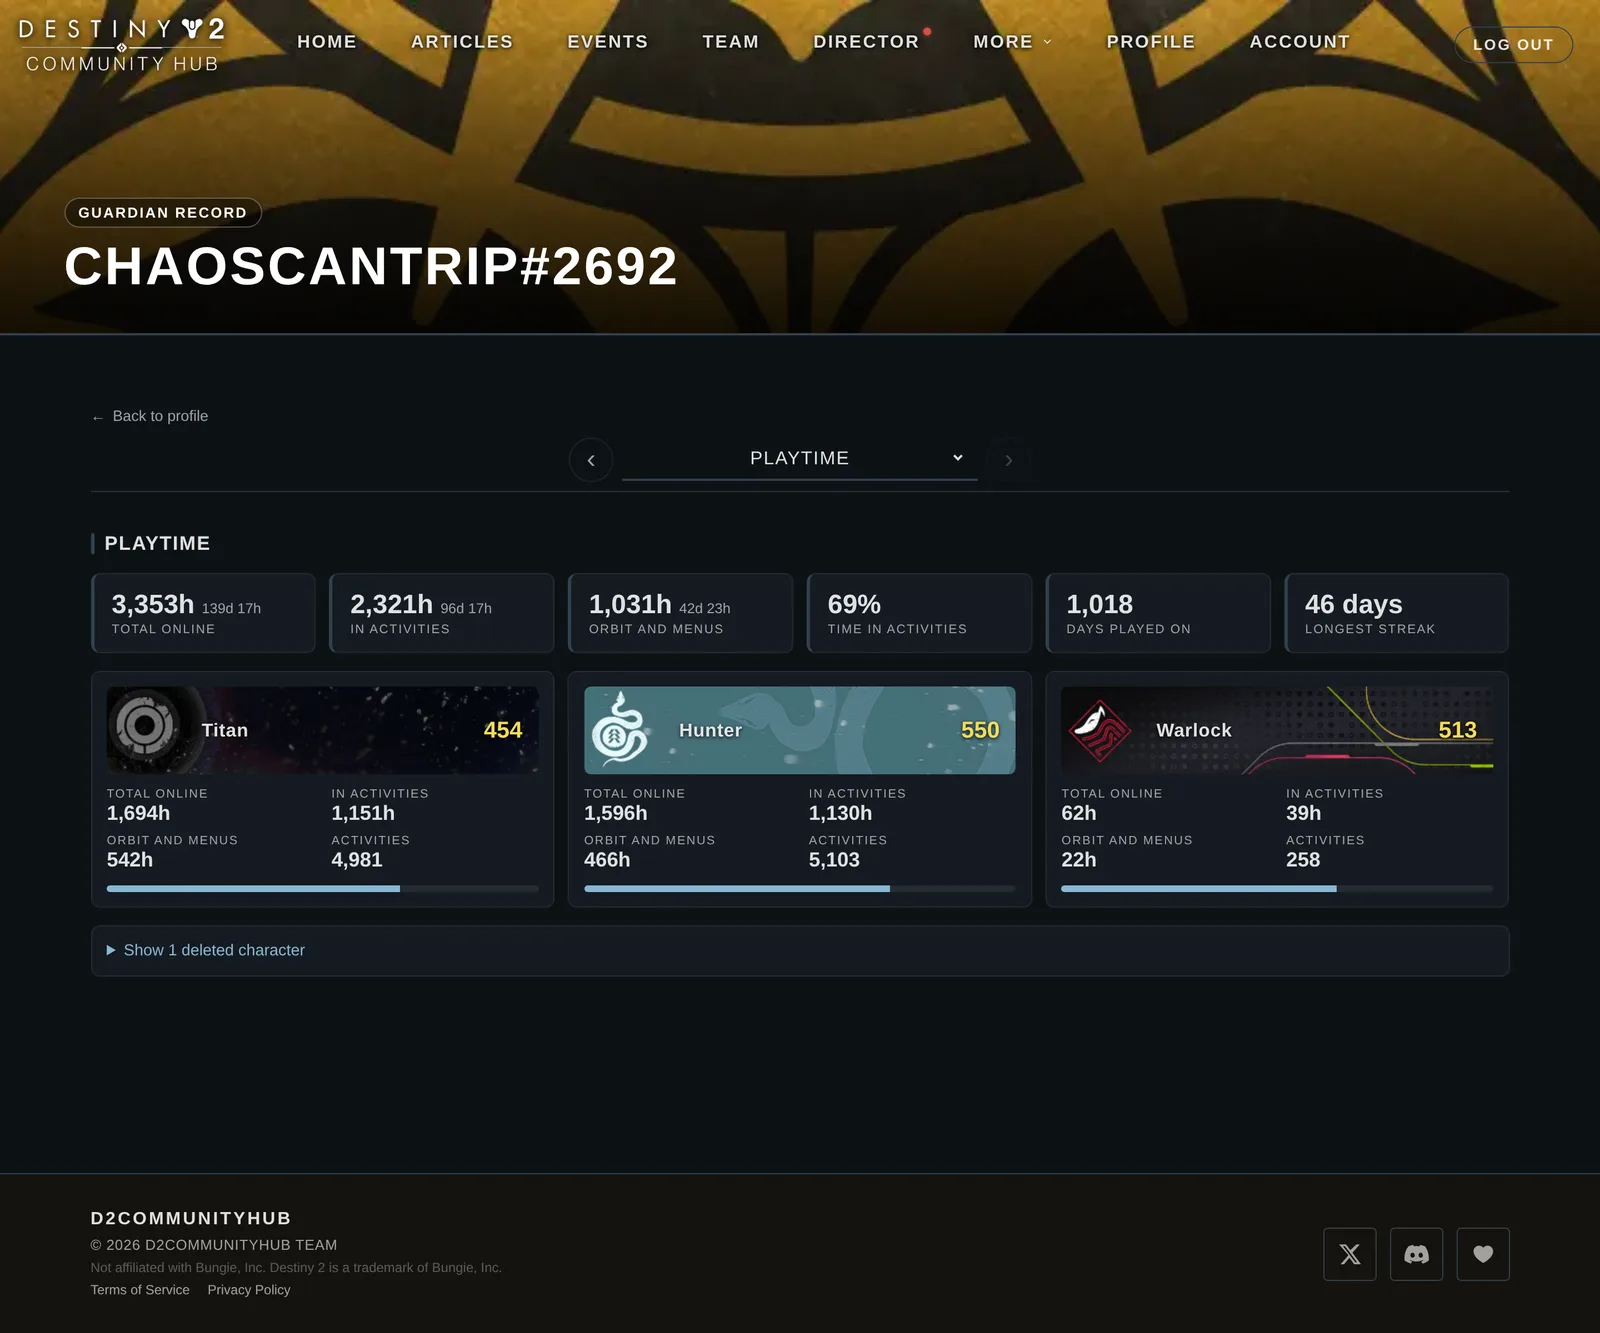Open the Director menu item
This screenshot has height=1333, width=1600.
(866, 42)
